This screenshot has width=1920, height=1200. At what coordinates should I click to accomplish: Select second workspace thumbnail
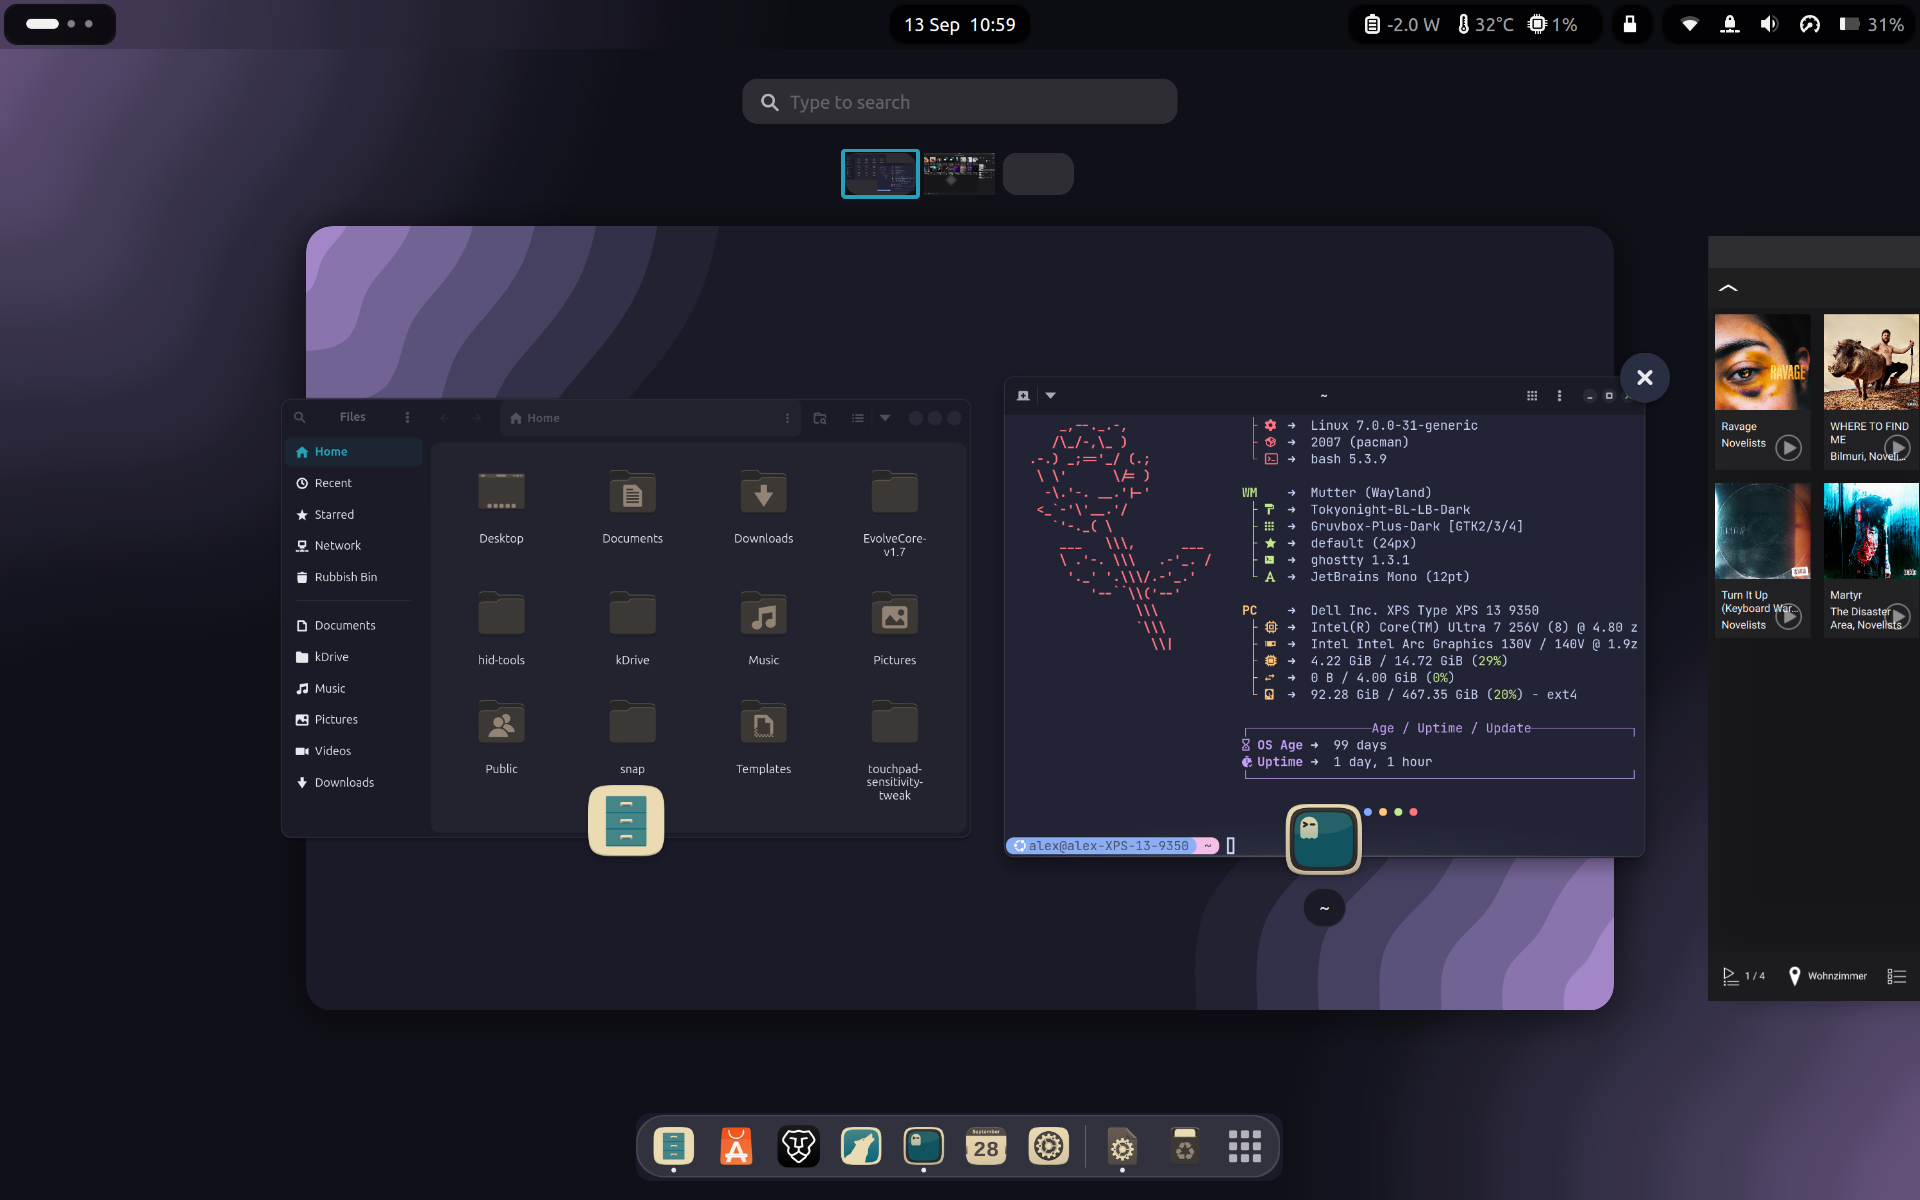pyautogui.click(x=959, y=173)
